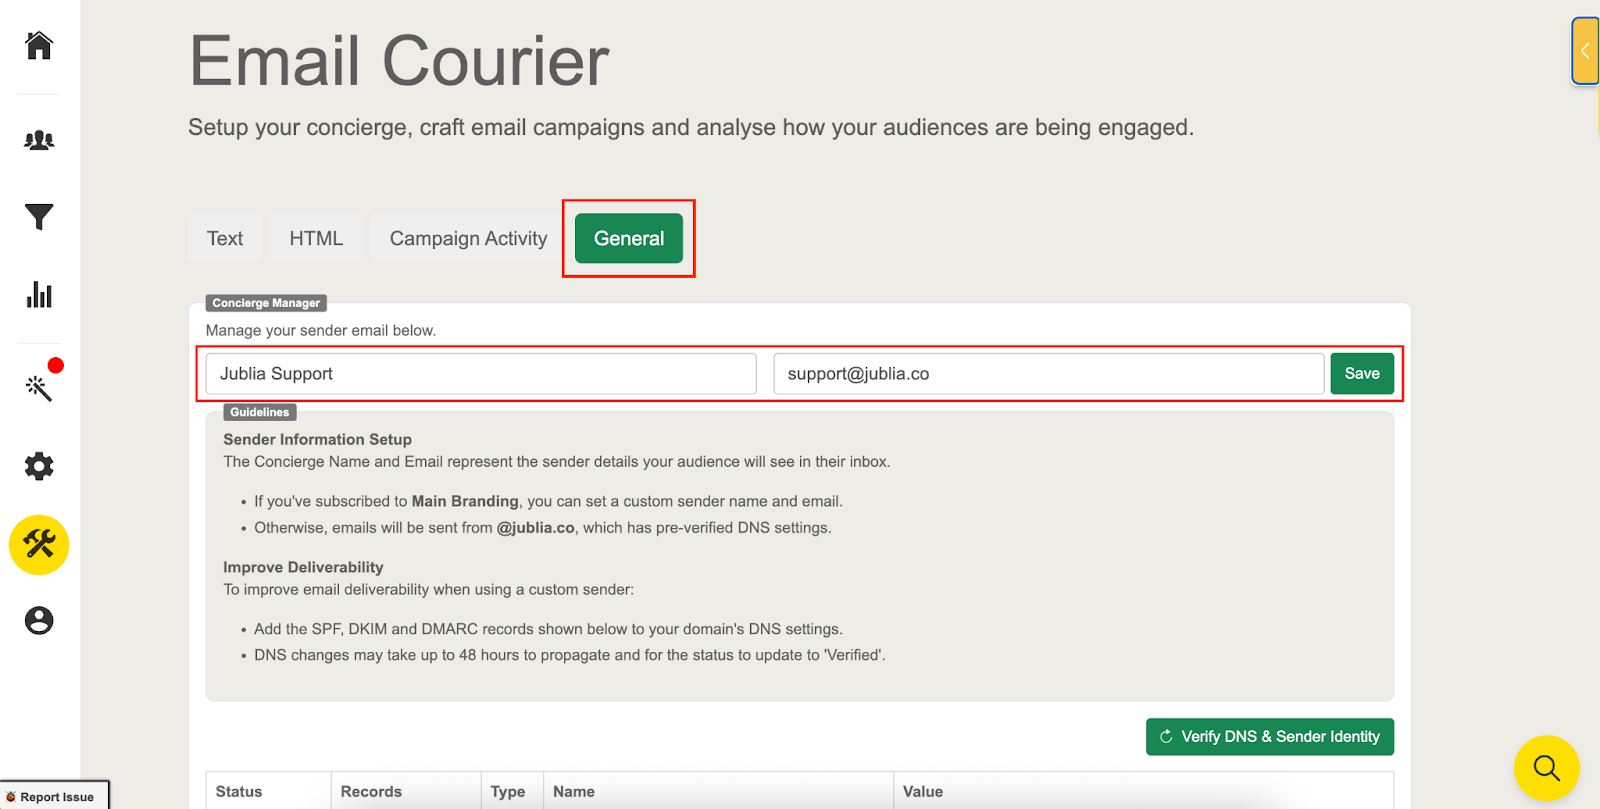
Task: Open the bar chart analytics icon
Action: (x=39, y=295)
